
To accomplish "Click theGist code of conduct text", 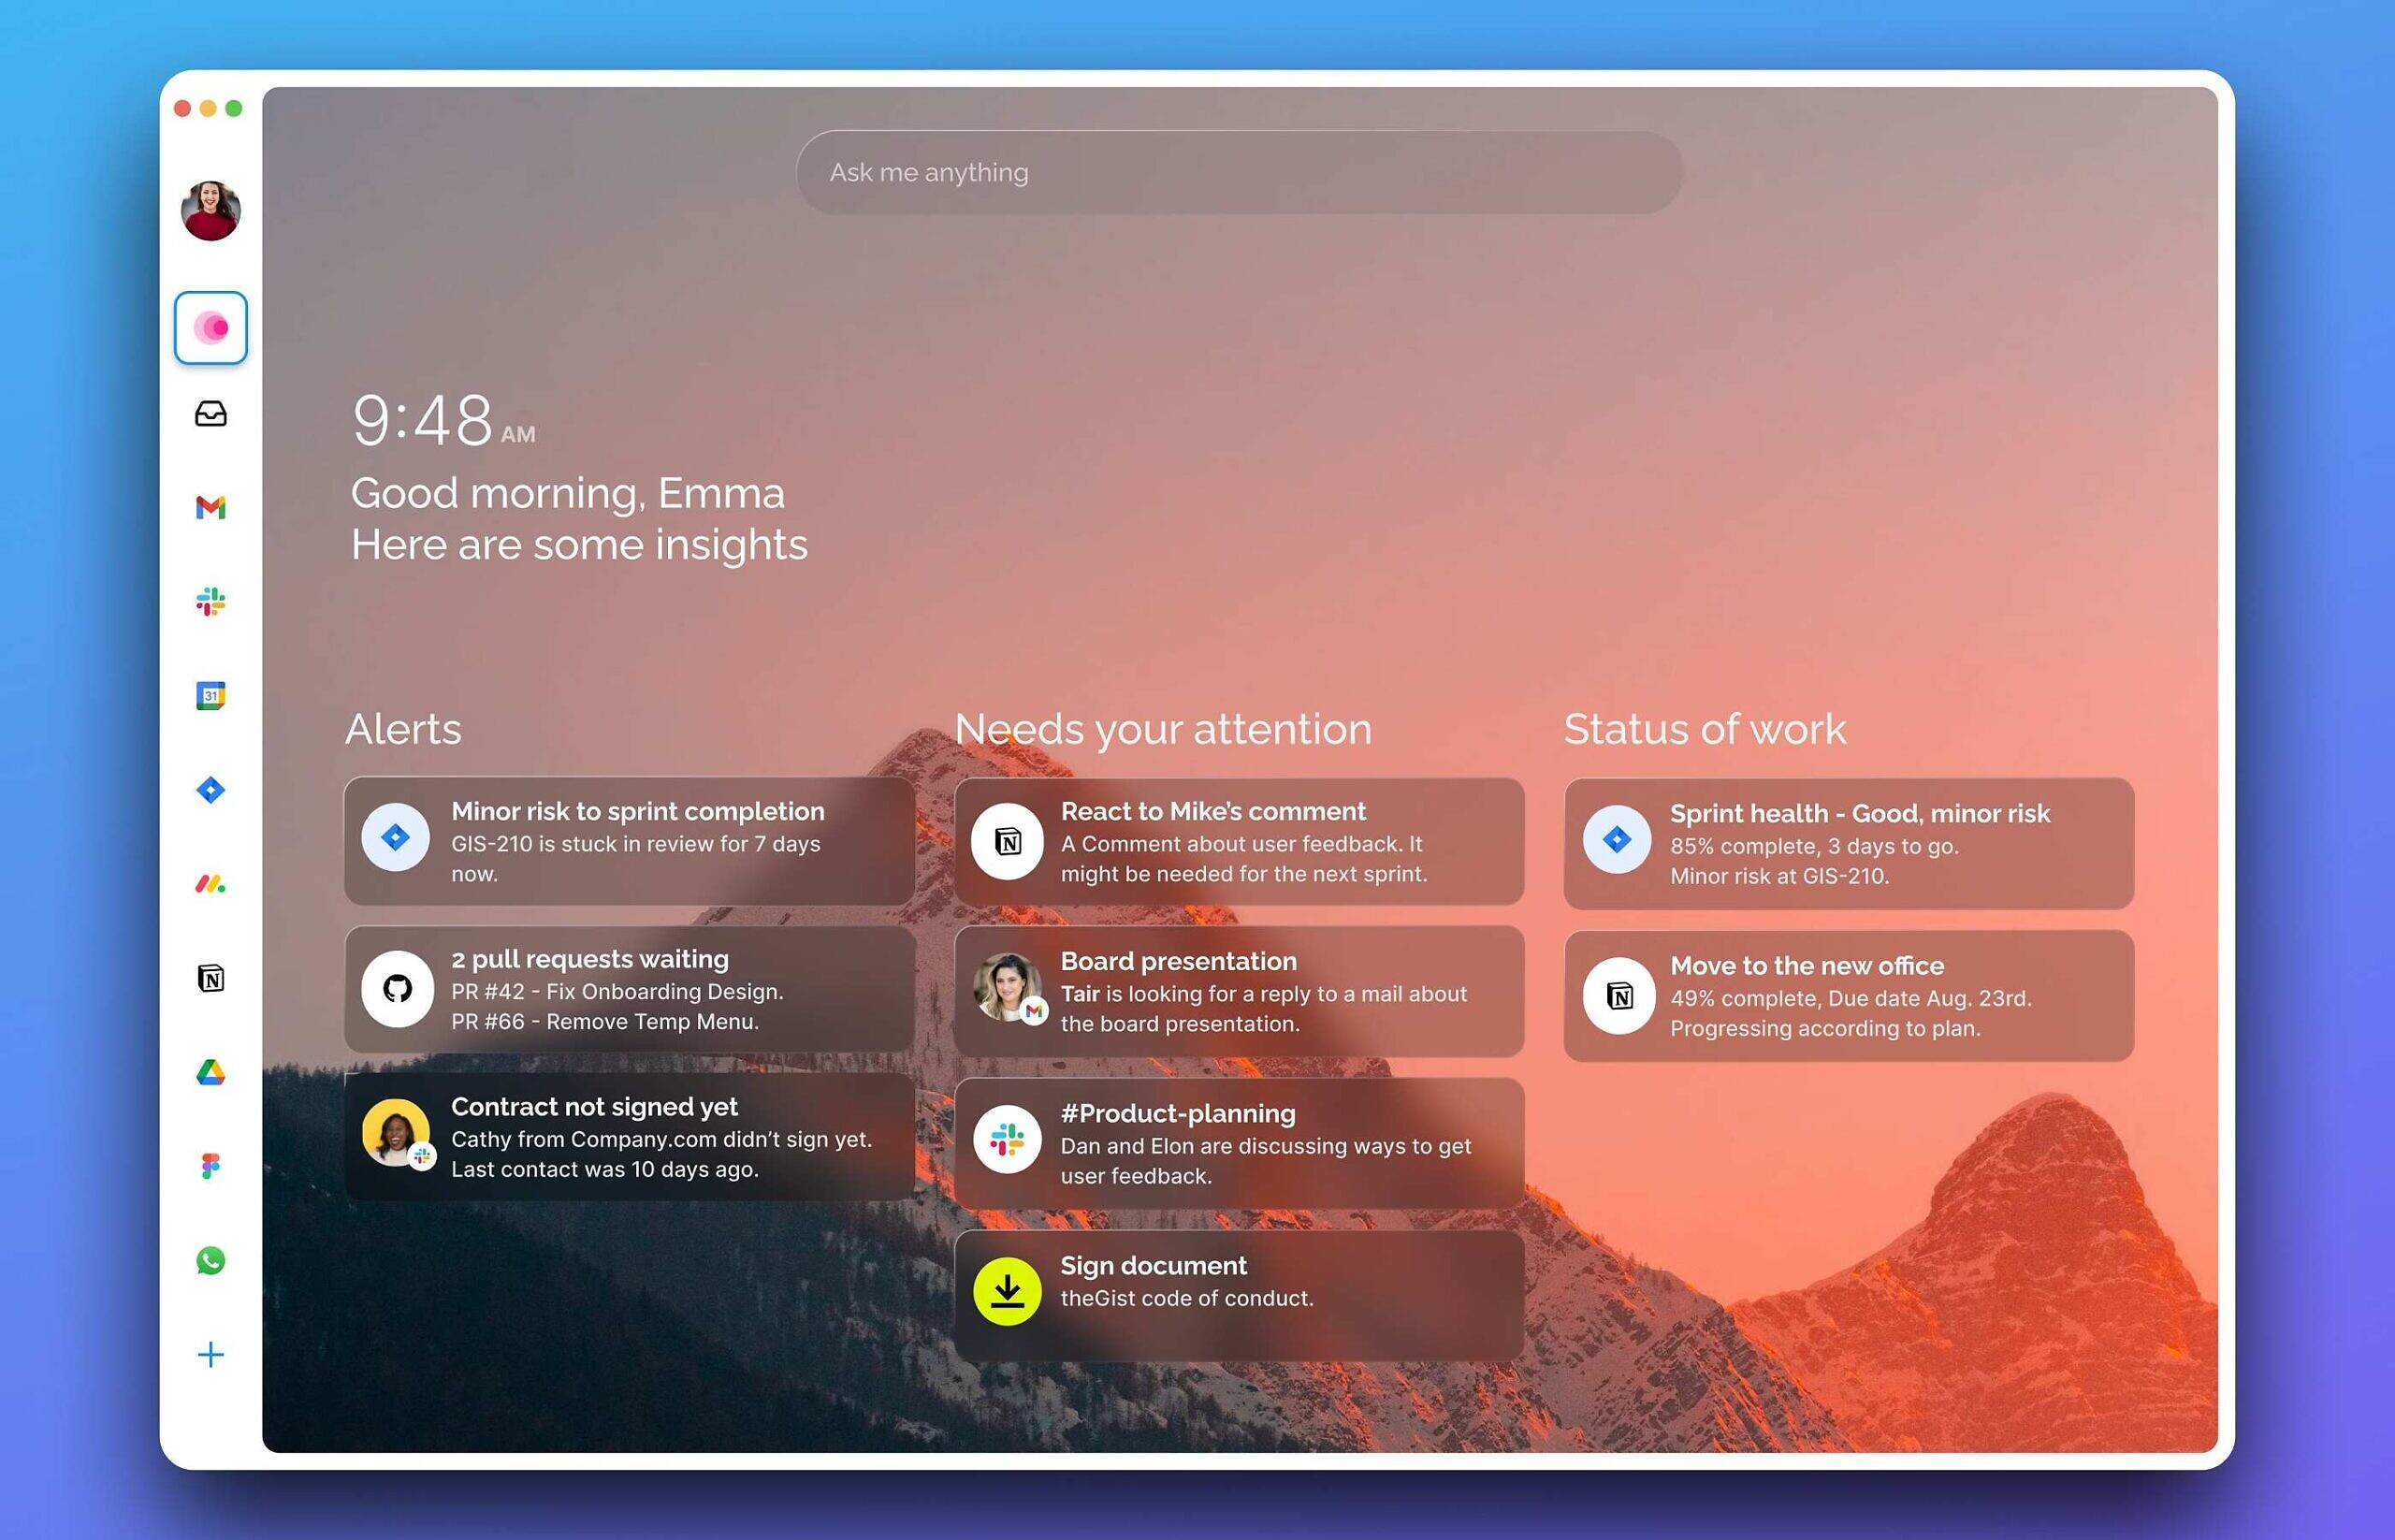I will [1187, 1298].
